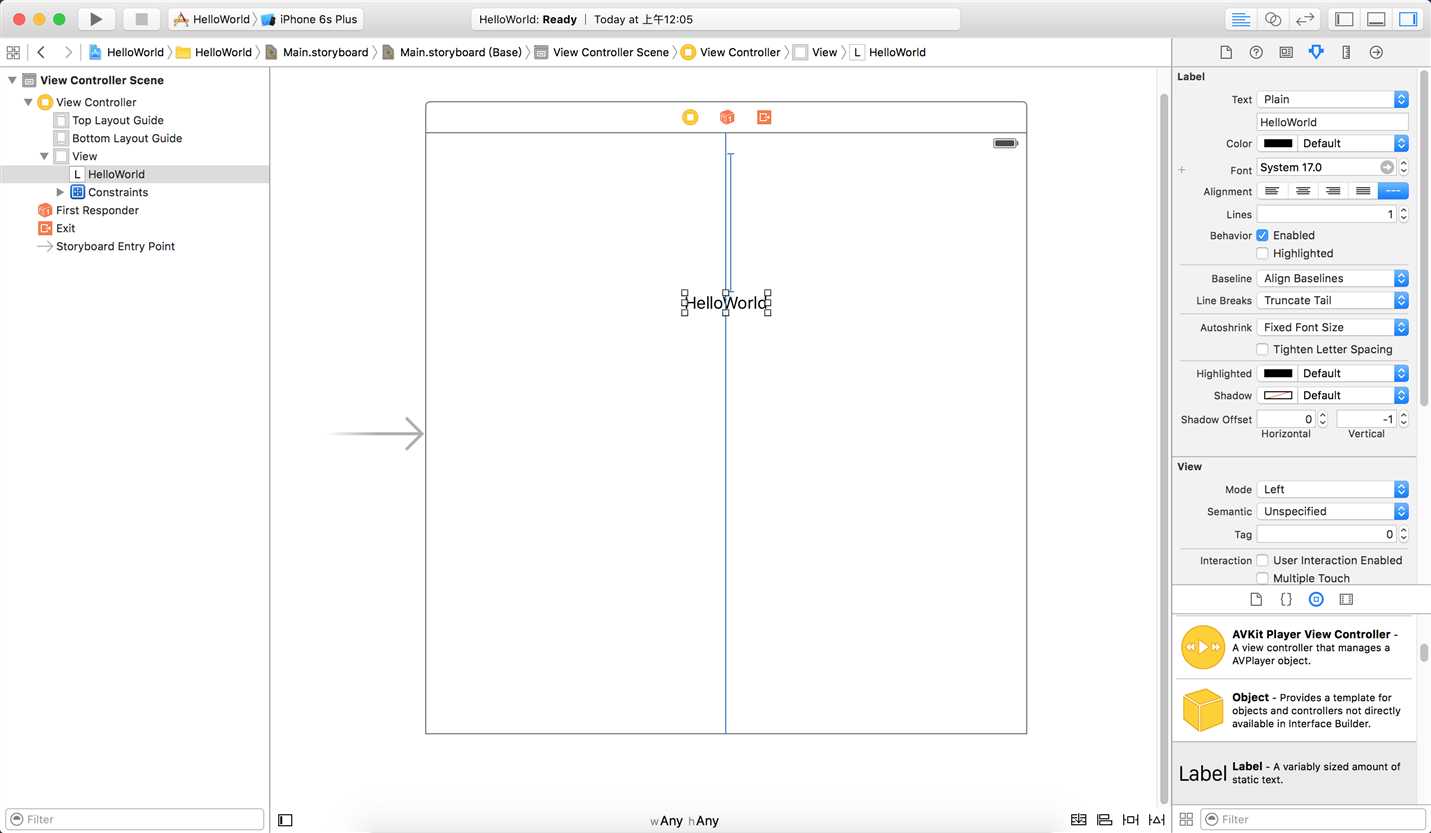Image resolution: width=1431 pixels, height=833 pixels.
Task: Open Baseline Align Baselines dropdown
Action: [1332, 278]
